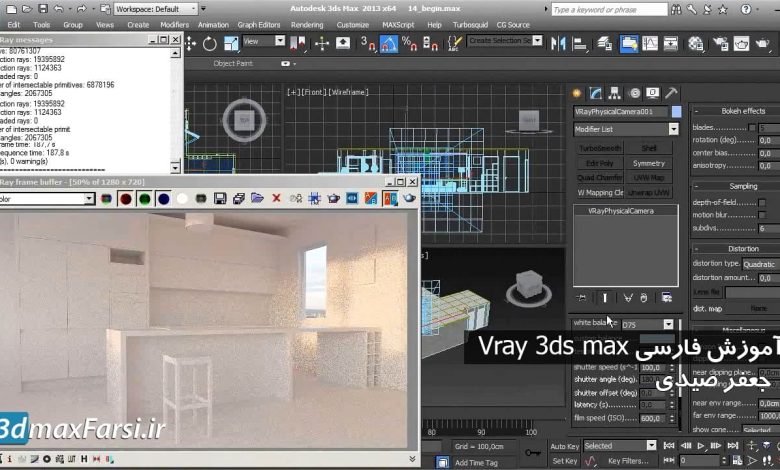
Task: Open the MAXScript menu
Action: (398, 25)
